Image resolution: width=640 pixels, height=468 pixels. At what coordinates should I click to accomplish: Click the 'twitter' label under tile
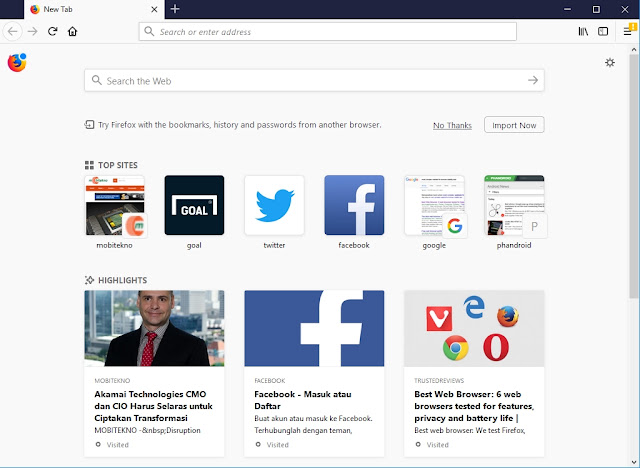(x=274, y=245)
